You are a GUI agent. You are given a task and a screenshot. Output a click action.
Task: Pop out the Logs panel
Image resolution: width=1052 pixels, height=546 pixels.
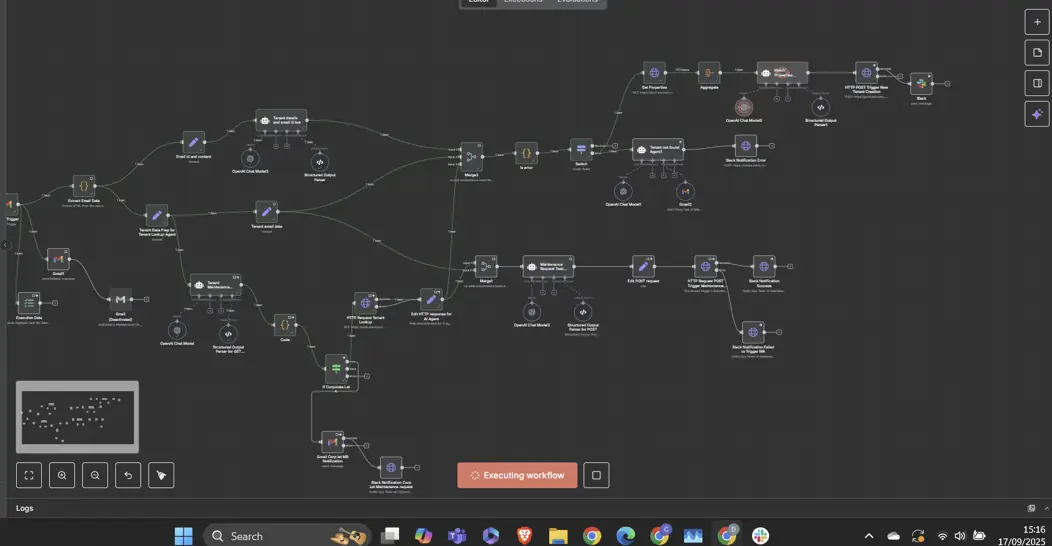click(x=1031, y=508)
